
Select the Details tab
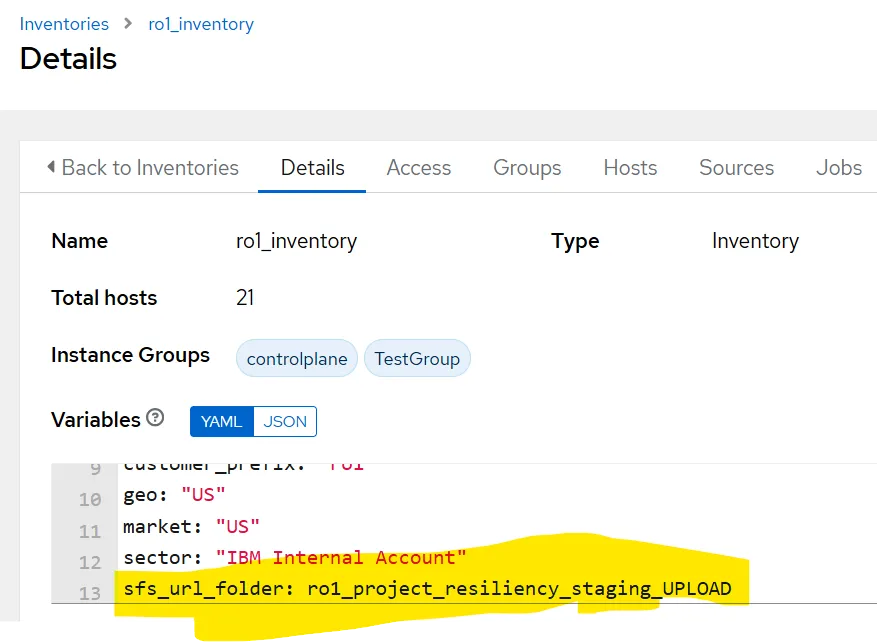(x=312, y=167)
